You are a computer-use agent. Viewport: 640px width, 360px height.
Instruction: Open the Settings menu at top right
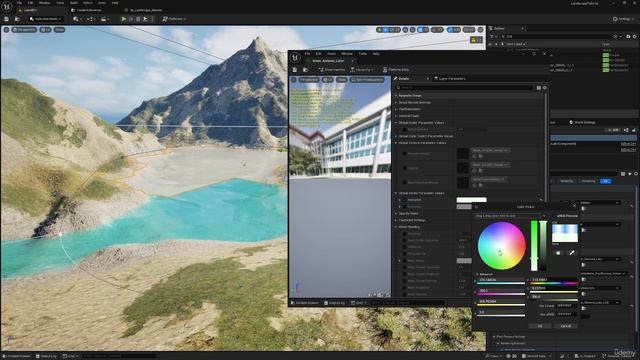pyautogui.click(x=623, y=19)
